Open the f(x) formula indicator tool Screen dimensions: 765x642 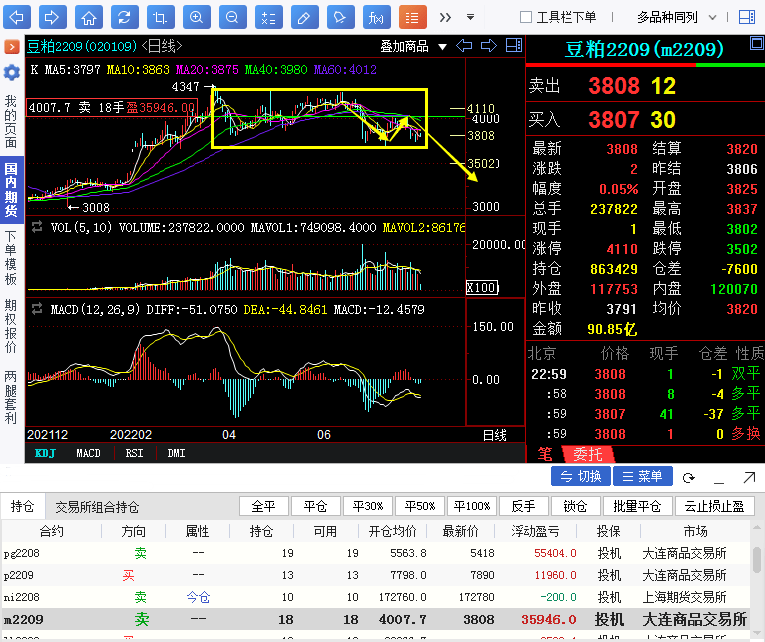pos(375,17)
